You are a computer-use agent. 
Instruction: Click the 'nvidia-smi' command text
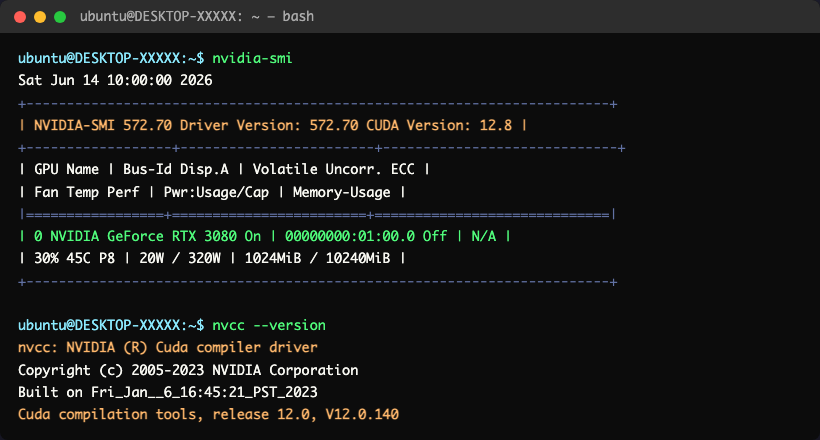pos(252,58)
